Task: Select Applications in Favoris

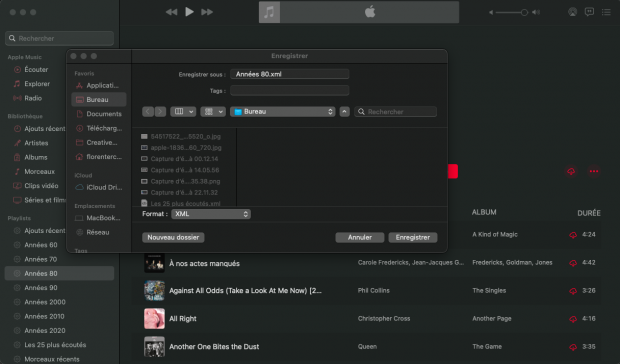Action: (x=99, y=85)
